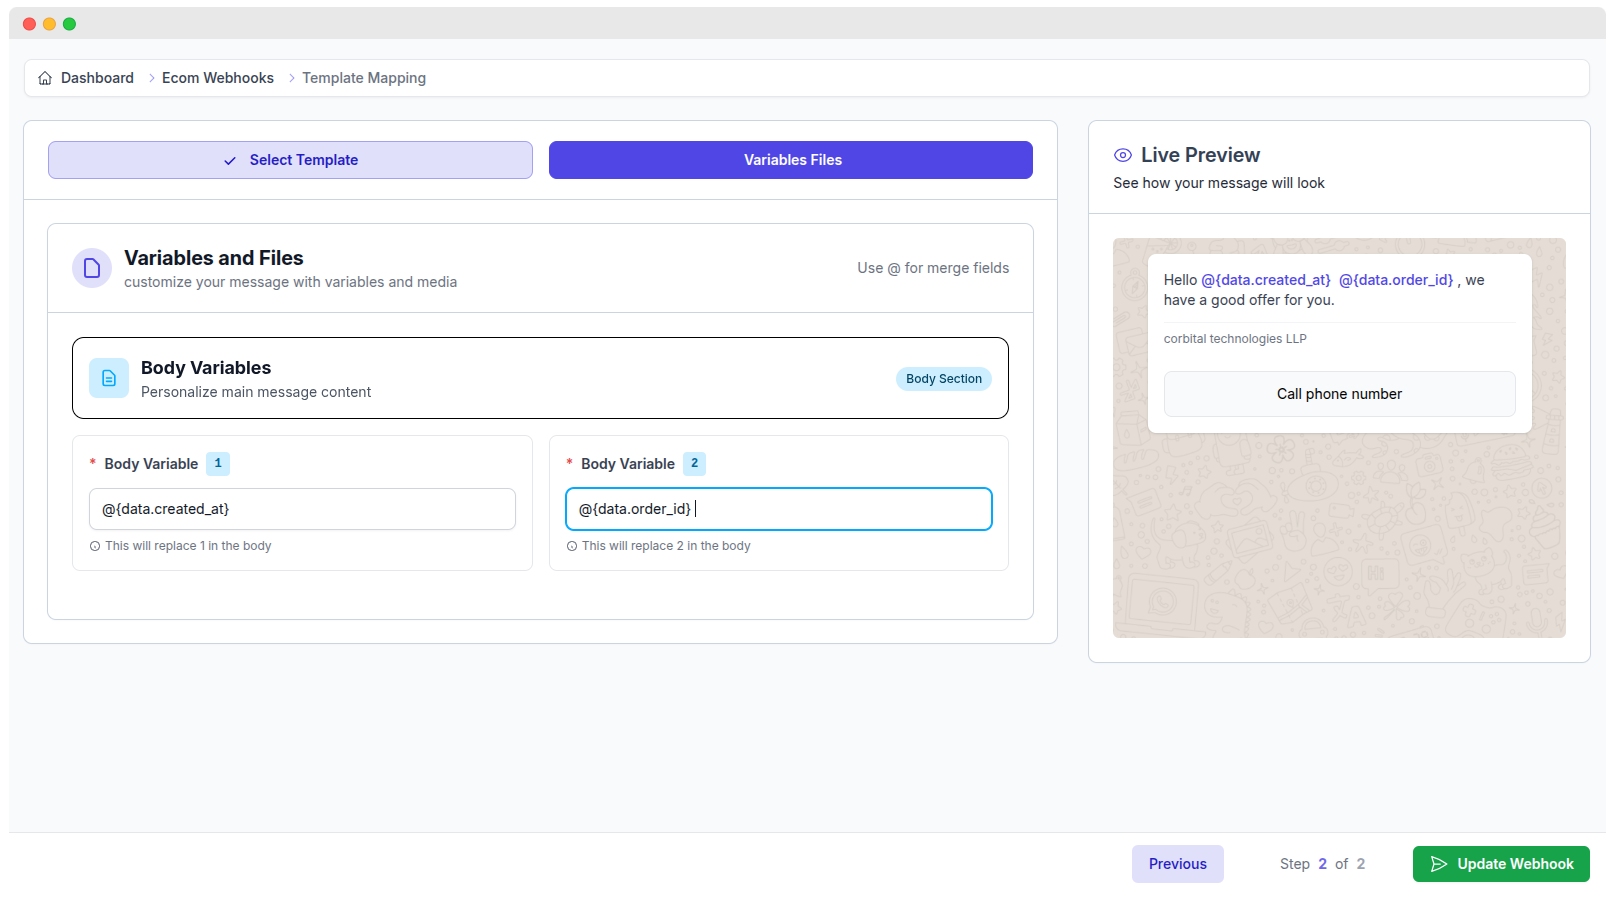Screen dimensions: 1615x897
Task: Click the Dashboard home icon
Action: (x=45, y=78)
